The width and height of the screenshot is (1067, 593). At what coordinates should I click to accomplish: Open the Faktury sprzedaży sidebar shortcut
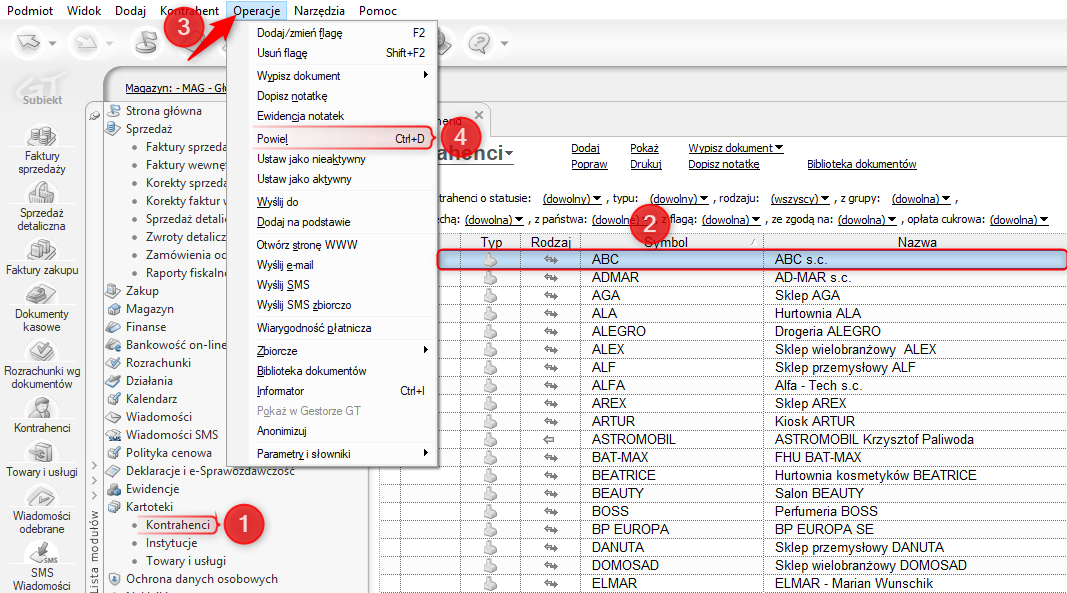coord(41,137)
